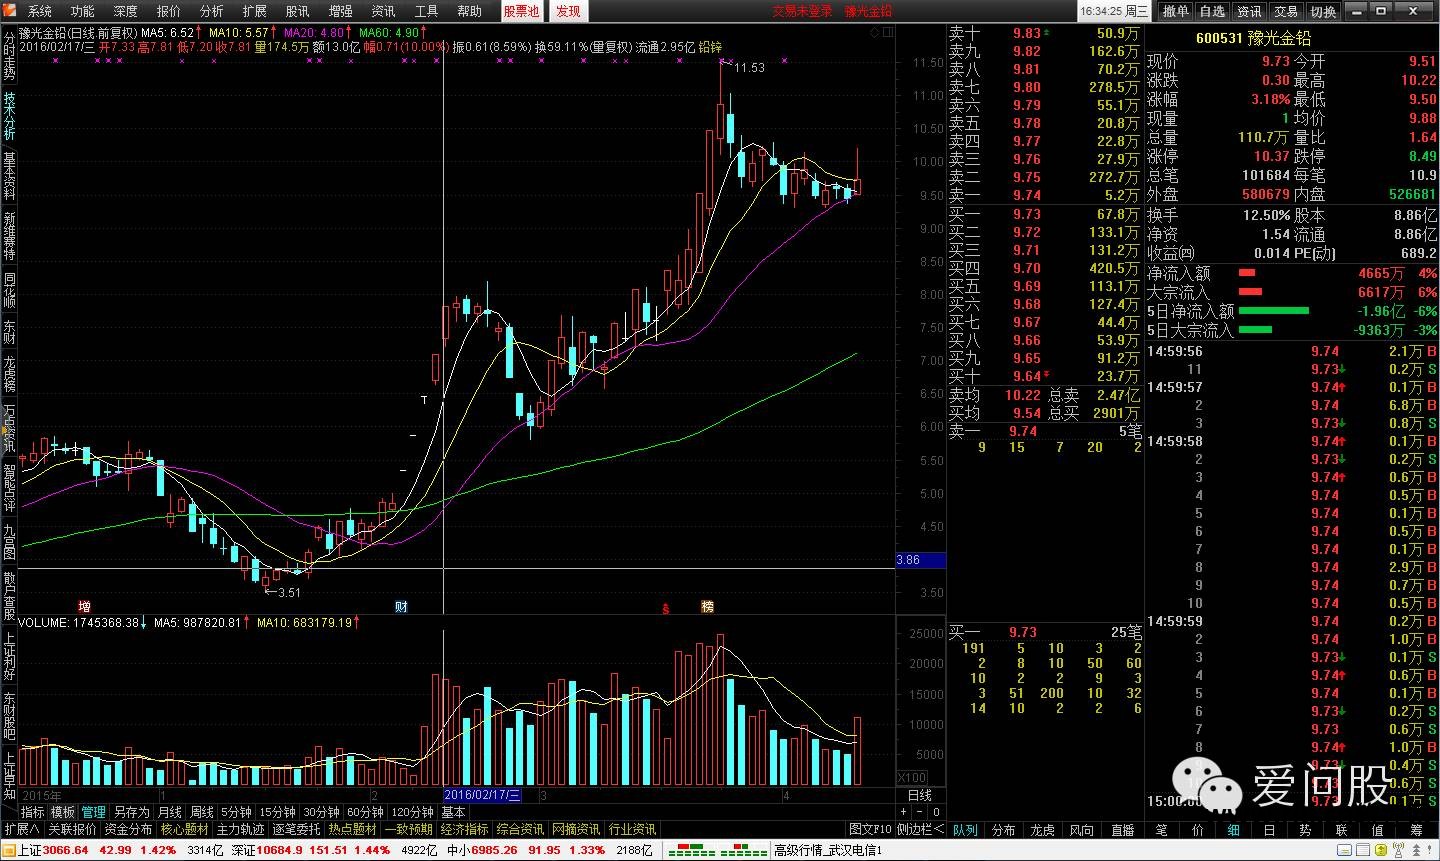Expand the 扩展 panel toggle

21,829
